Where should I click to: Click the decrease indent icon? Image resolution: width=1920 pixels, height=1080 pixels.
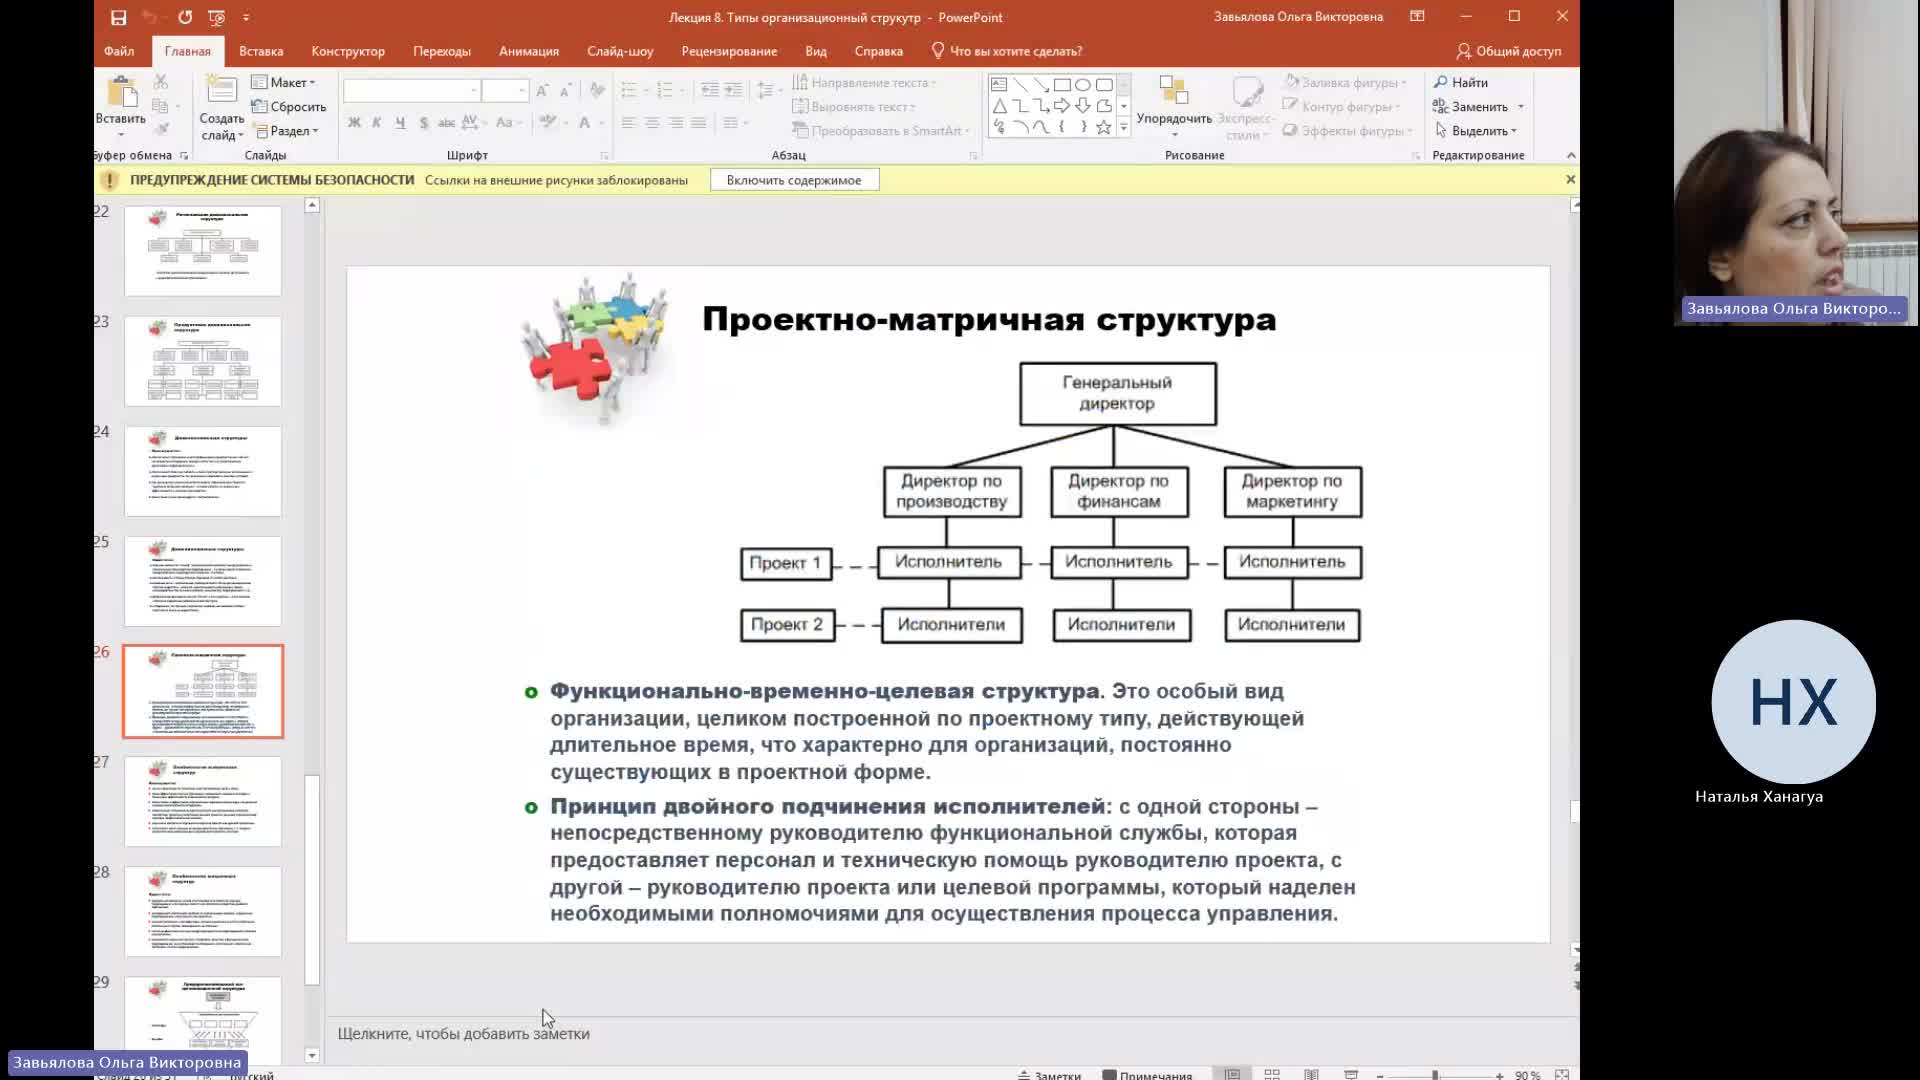[x=709, y=91]
